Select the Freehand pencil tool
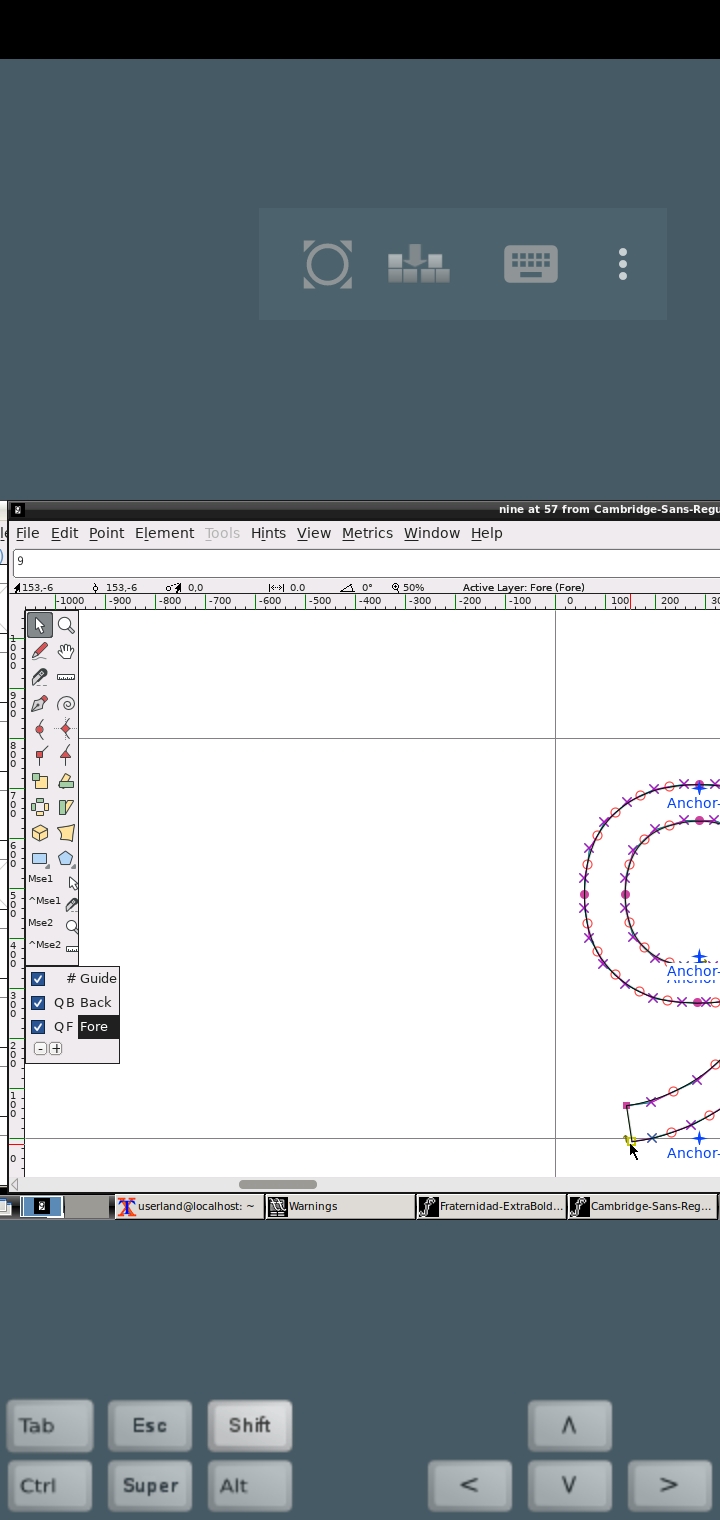Viewport: 720px width, 1520px height. (x=40, y=651)
